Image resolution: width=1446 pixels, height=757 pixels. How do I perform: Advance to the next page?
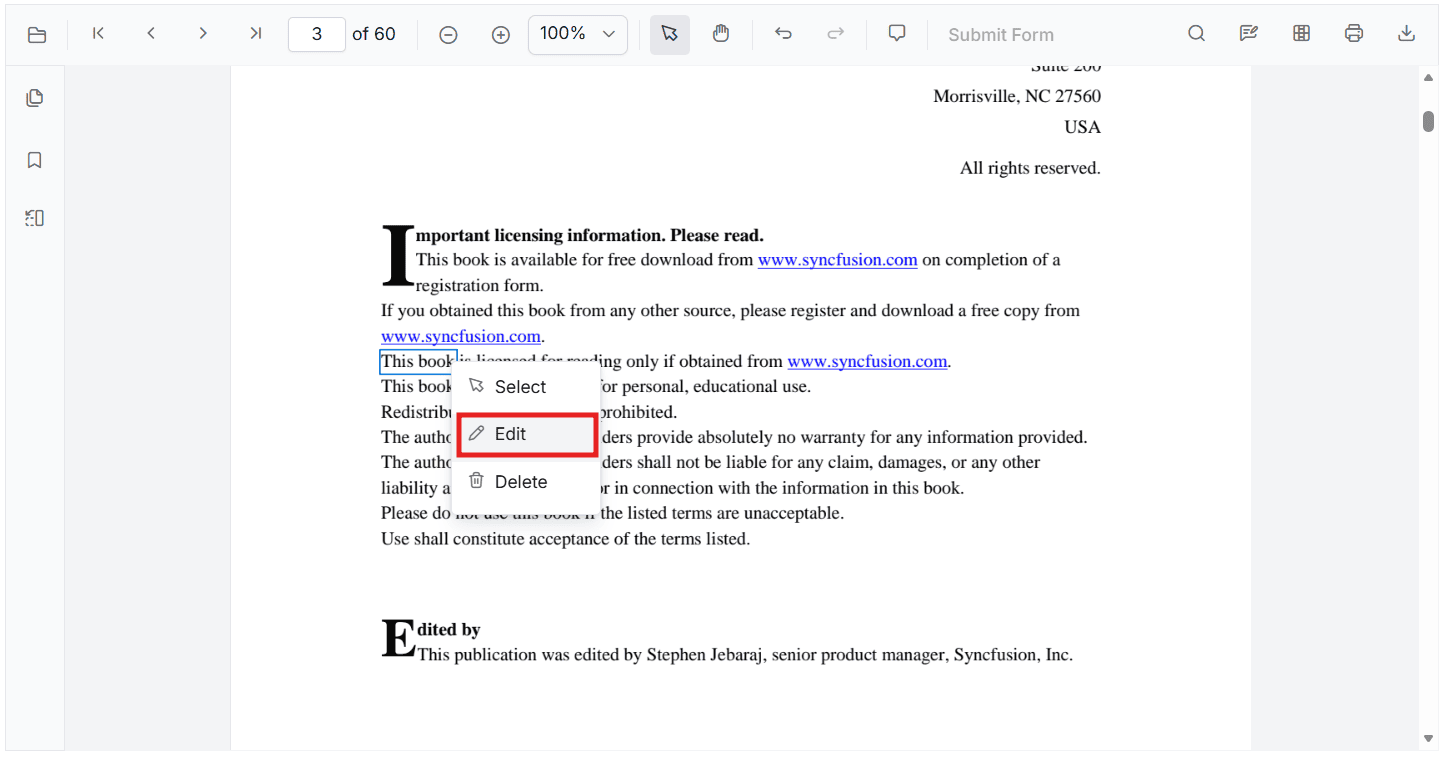tap(203, 34)
